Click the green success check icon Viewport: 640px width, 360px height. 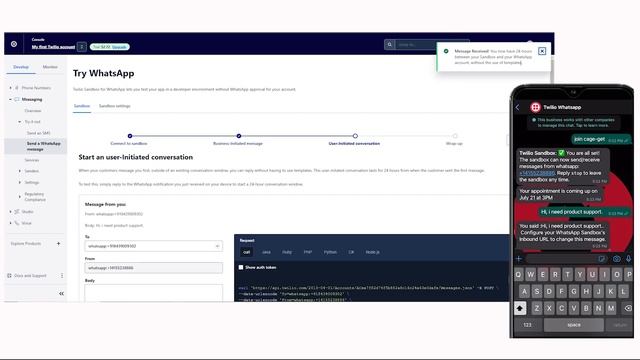446,51
